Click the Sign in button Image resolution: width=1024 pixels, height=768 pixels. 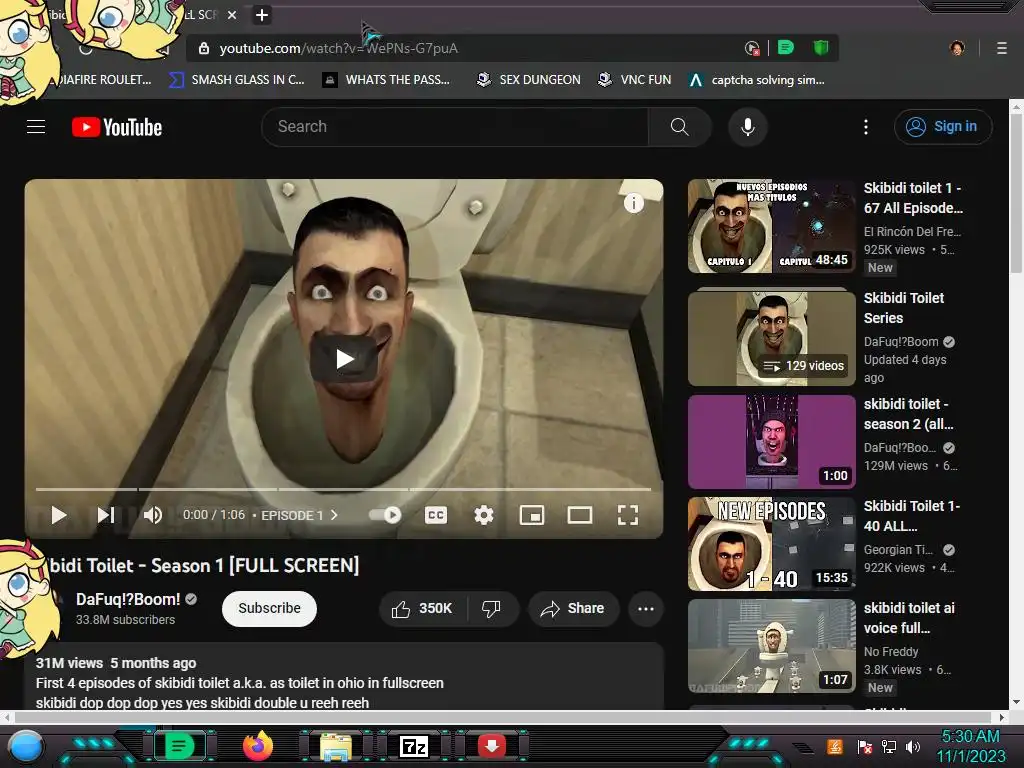(x=942, y=127)
